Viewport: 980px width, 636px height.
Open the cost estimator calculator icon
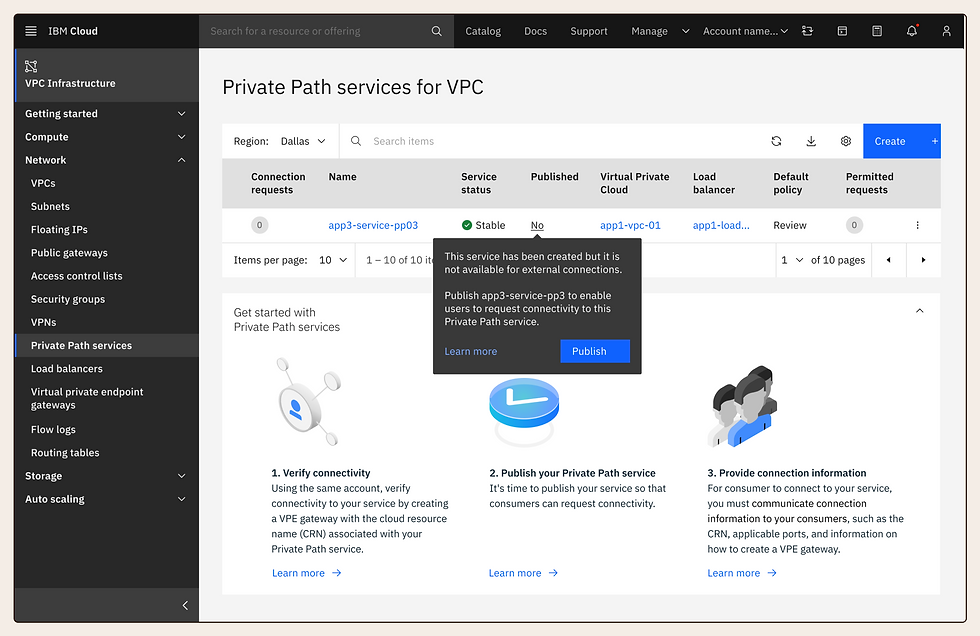877,31
